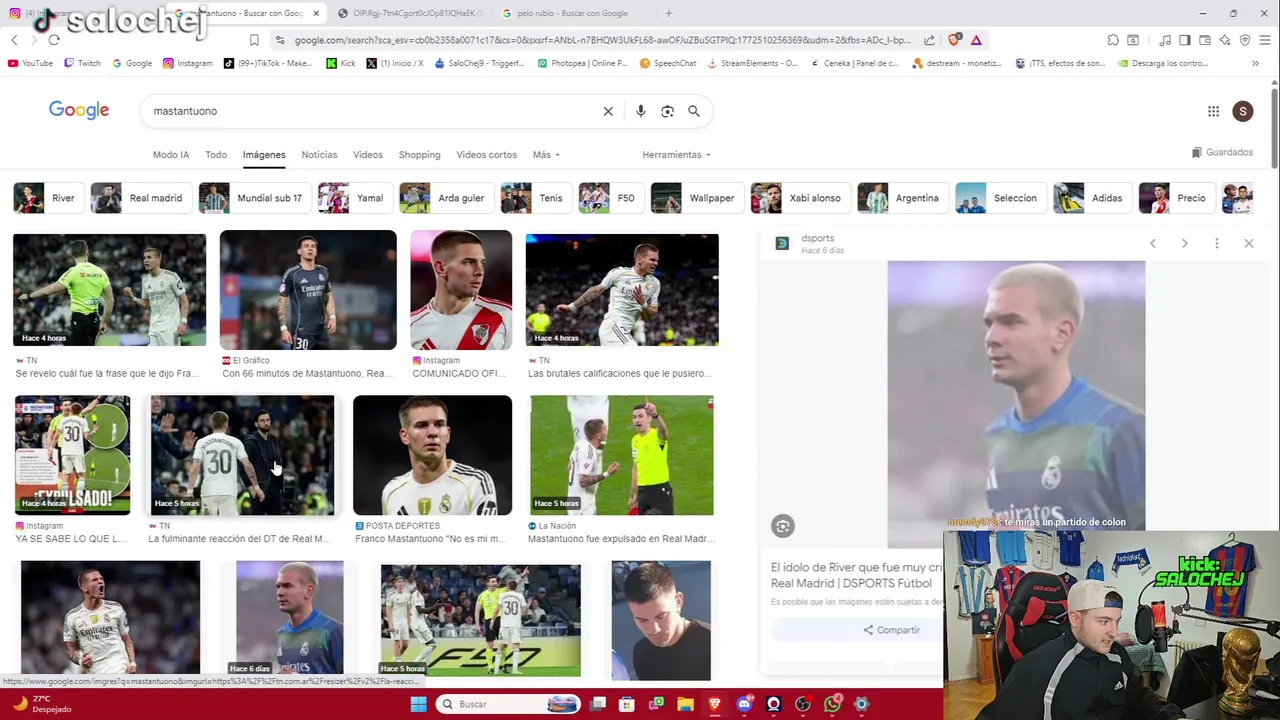Submit search with the magnifying glass icon
This screenshot has width=1280, height=720.
tap(694, 111)
